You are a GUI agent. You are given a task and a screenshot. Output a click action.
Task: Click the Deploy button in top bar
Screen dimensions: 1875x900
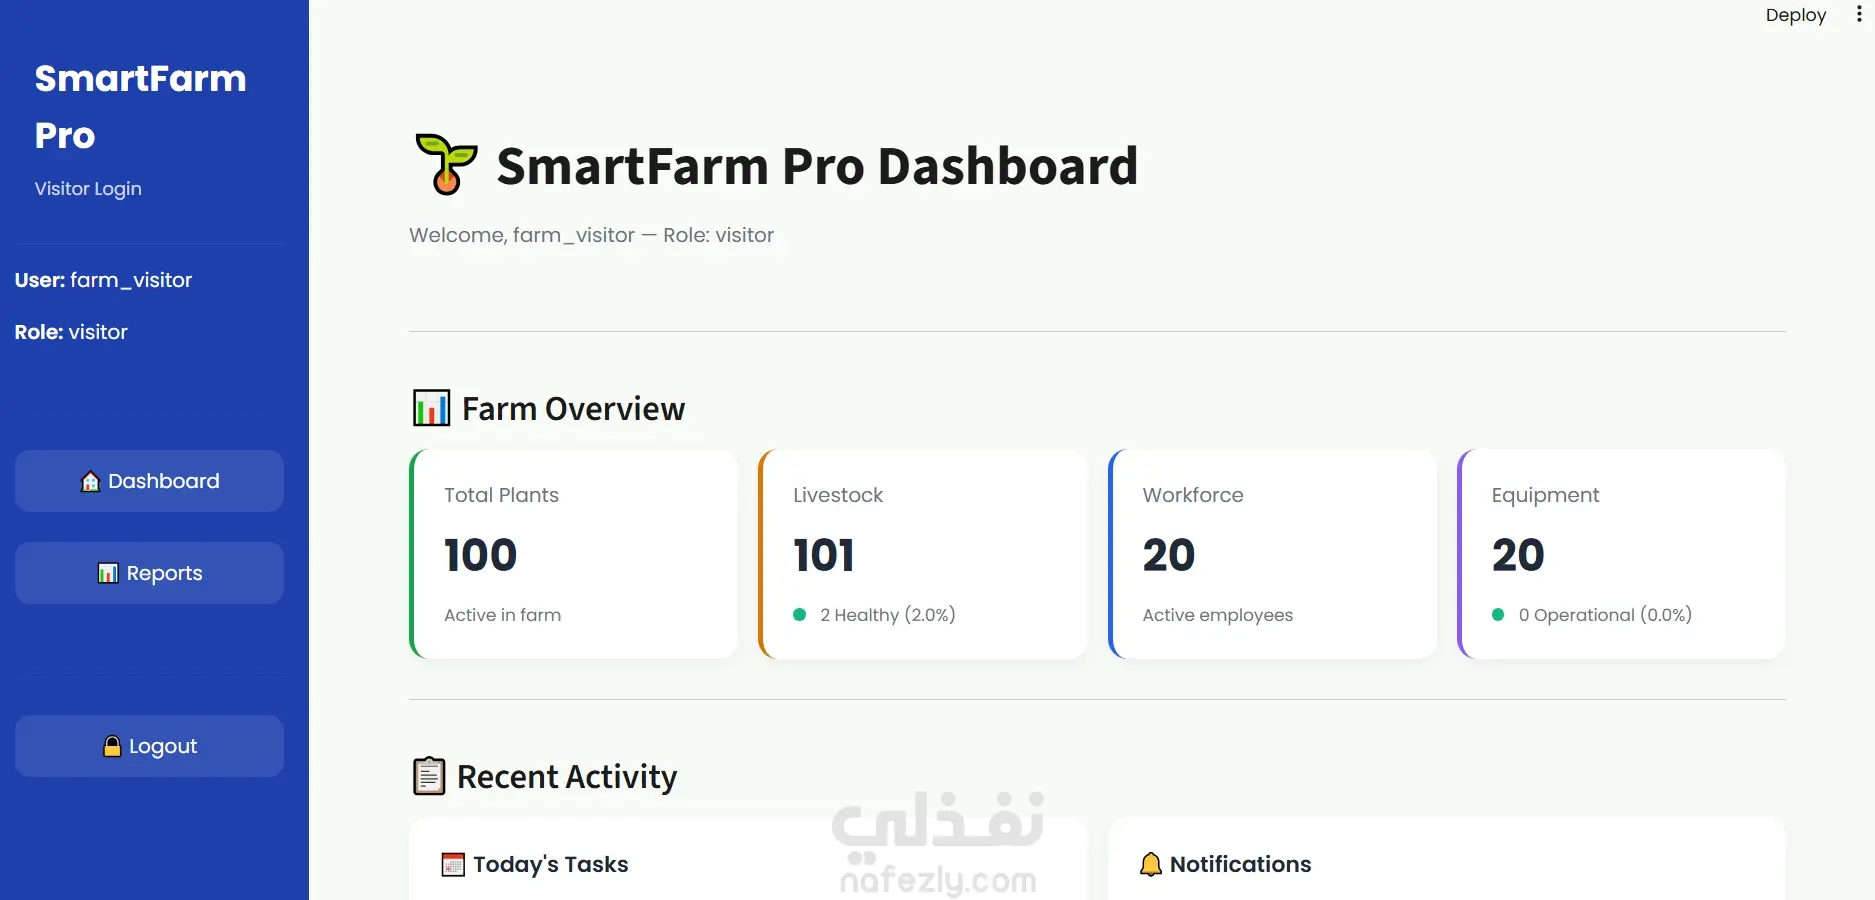1795,15
